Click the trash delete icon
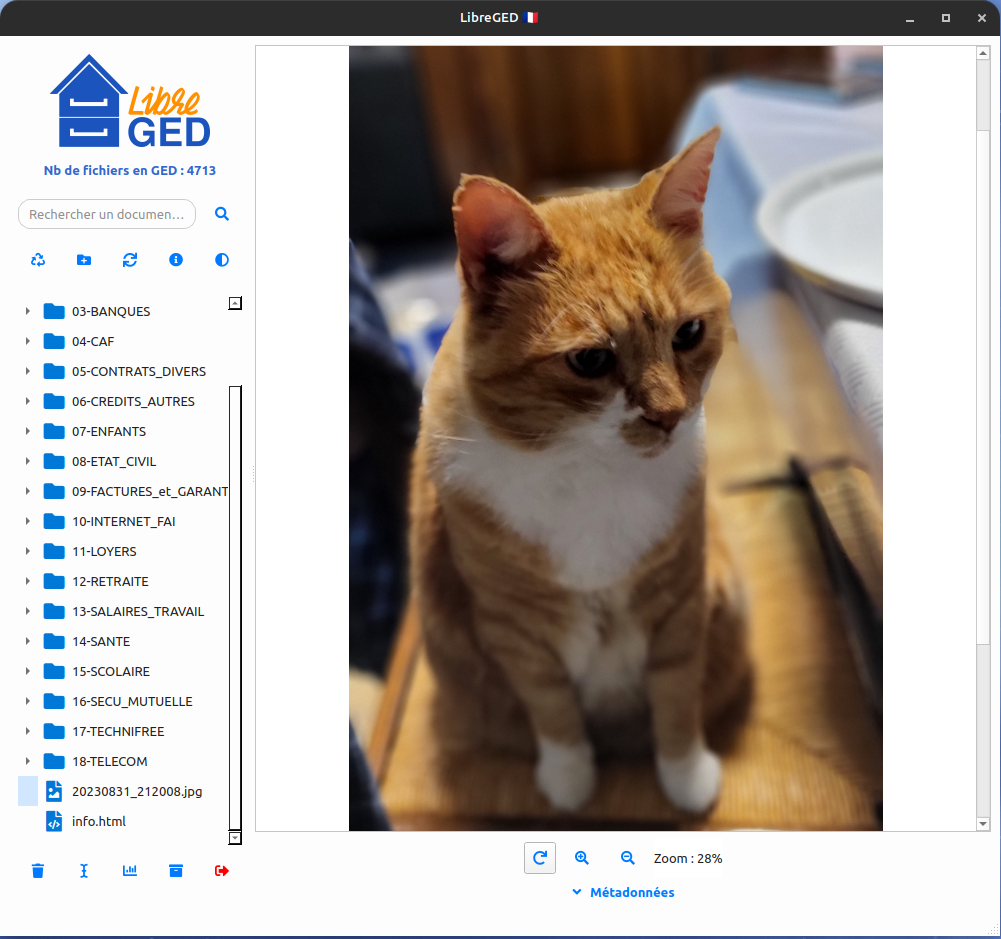Image resolution: width=1001 pixels, height=939 pixels. pyautogui.click(x=38, y=871)
